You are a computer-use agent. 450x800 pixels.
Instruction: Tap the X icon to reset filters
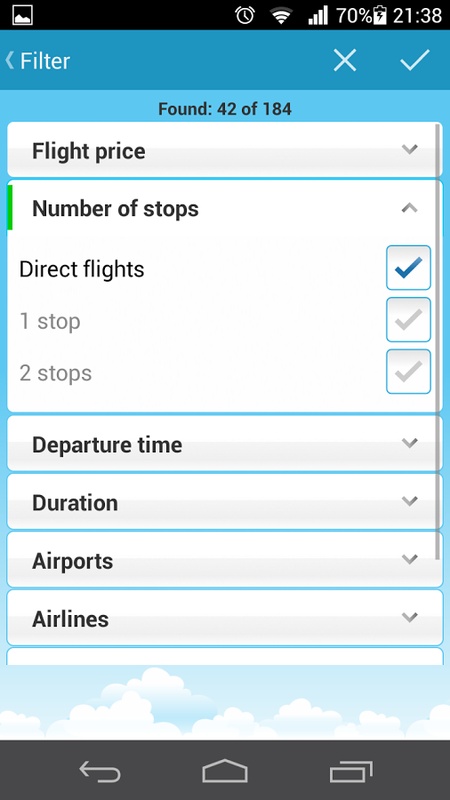tap(344, 61)
